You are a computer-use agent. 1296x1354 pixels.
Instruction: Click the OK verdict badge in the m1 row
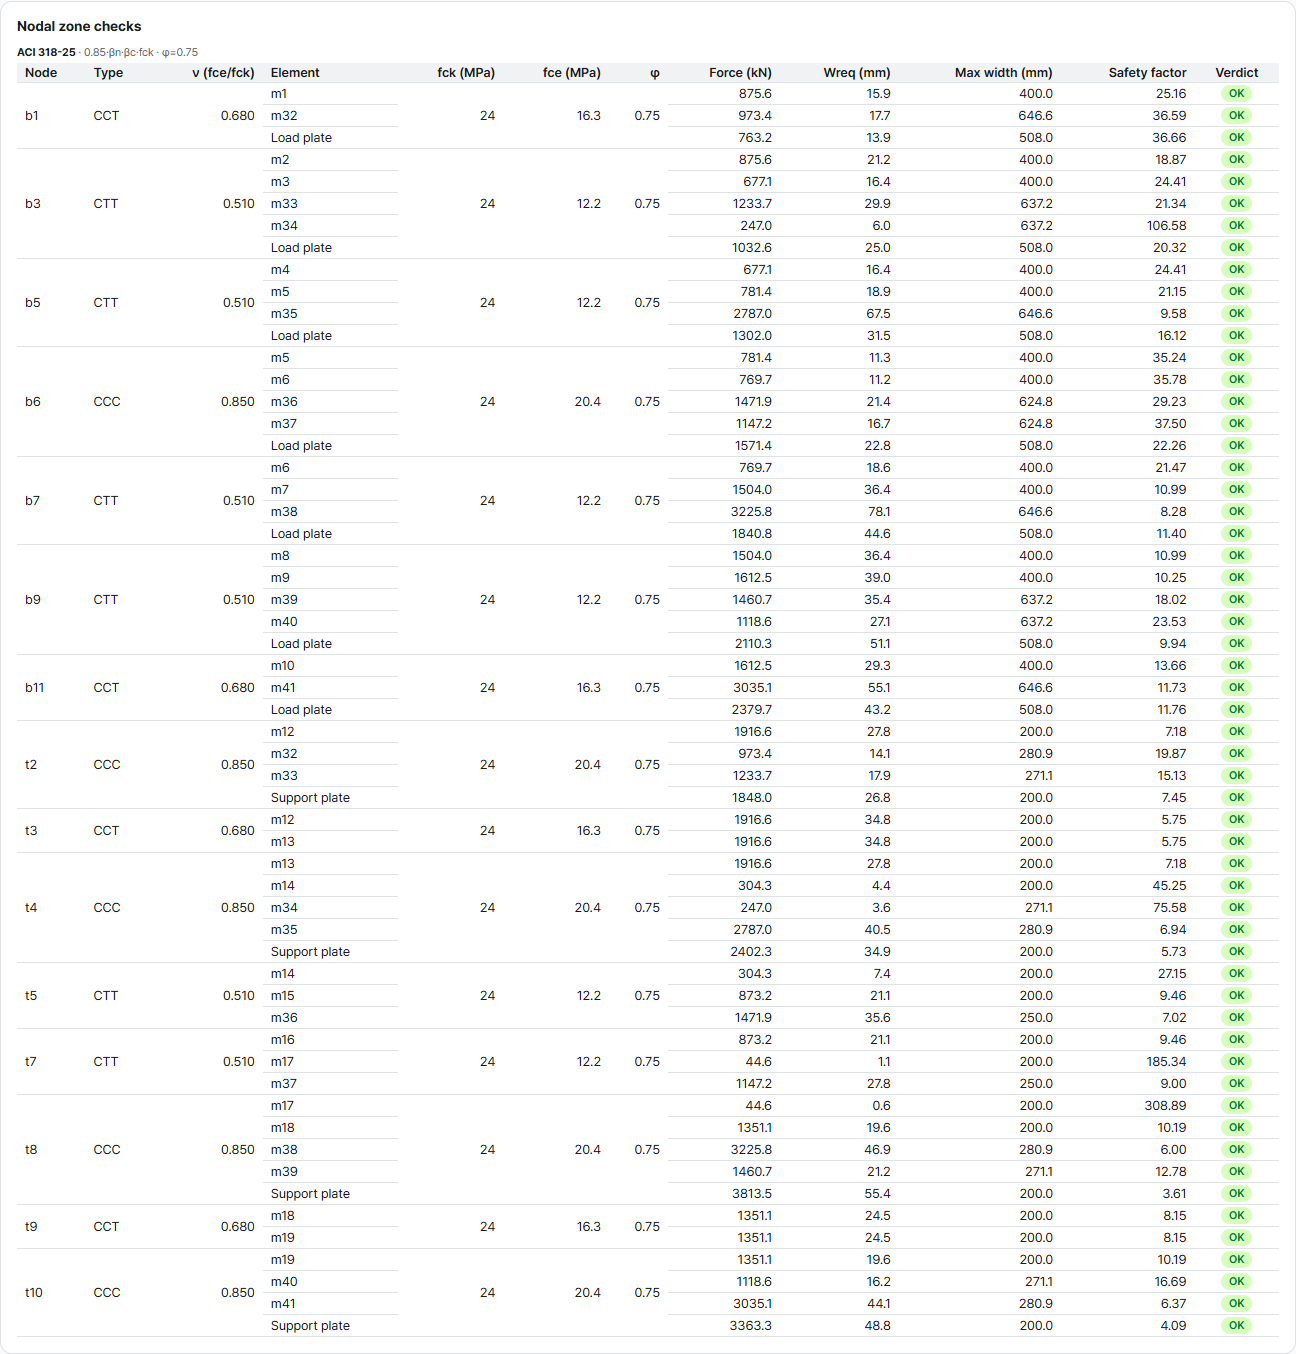(1237, 93)
